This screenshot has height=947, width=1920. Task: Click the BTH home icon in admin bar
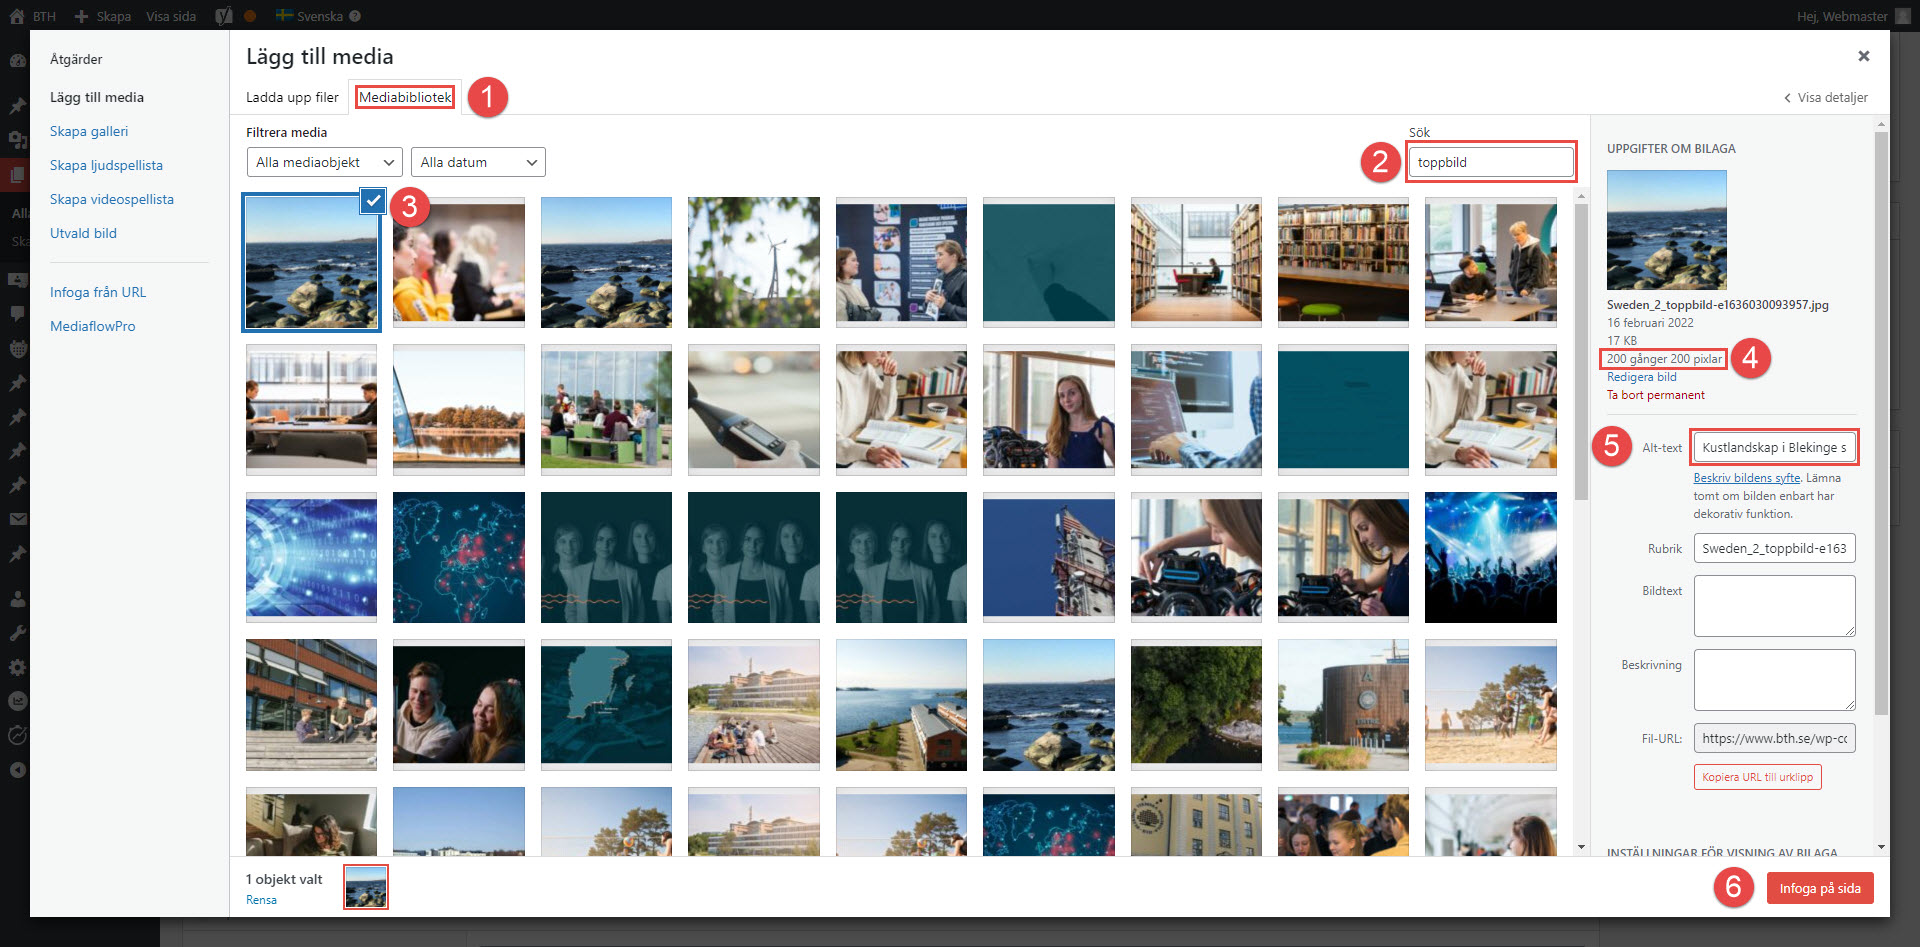pos(17,16)
